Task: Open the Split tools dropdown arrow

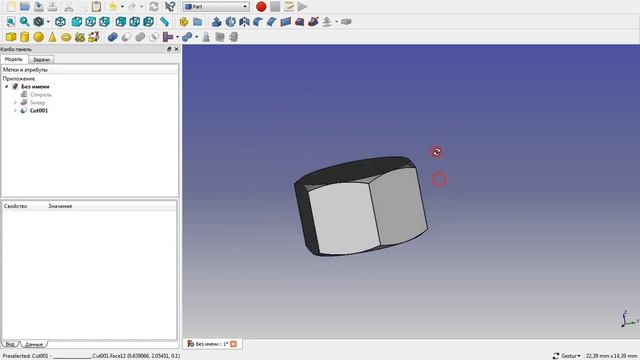Action: point(196,37)
